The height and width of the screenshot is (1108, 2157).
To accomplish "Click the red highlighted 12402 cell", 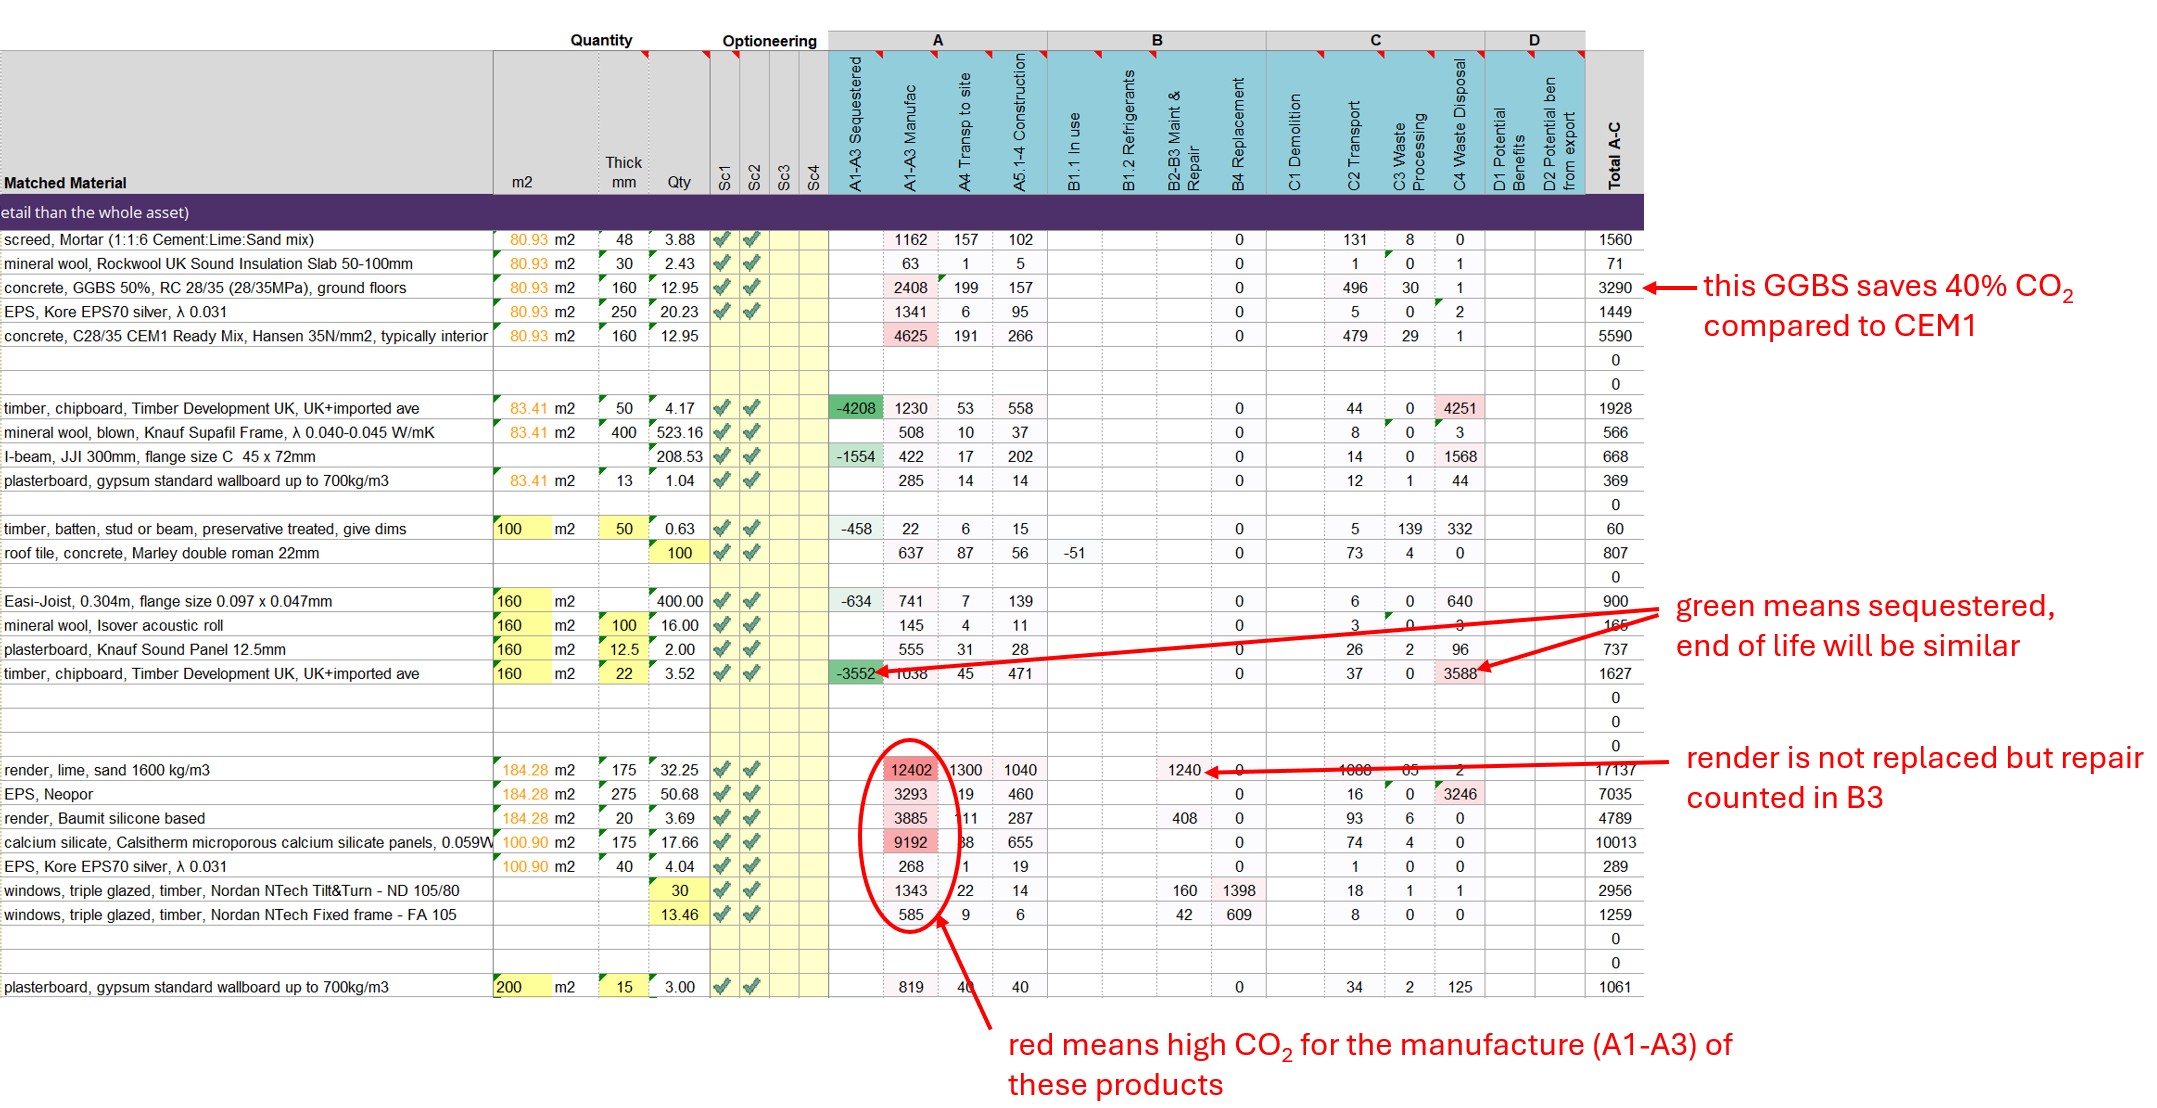I will [911, 770].
